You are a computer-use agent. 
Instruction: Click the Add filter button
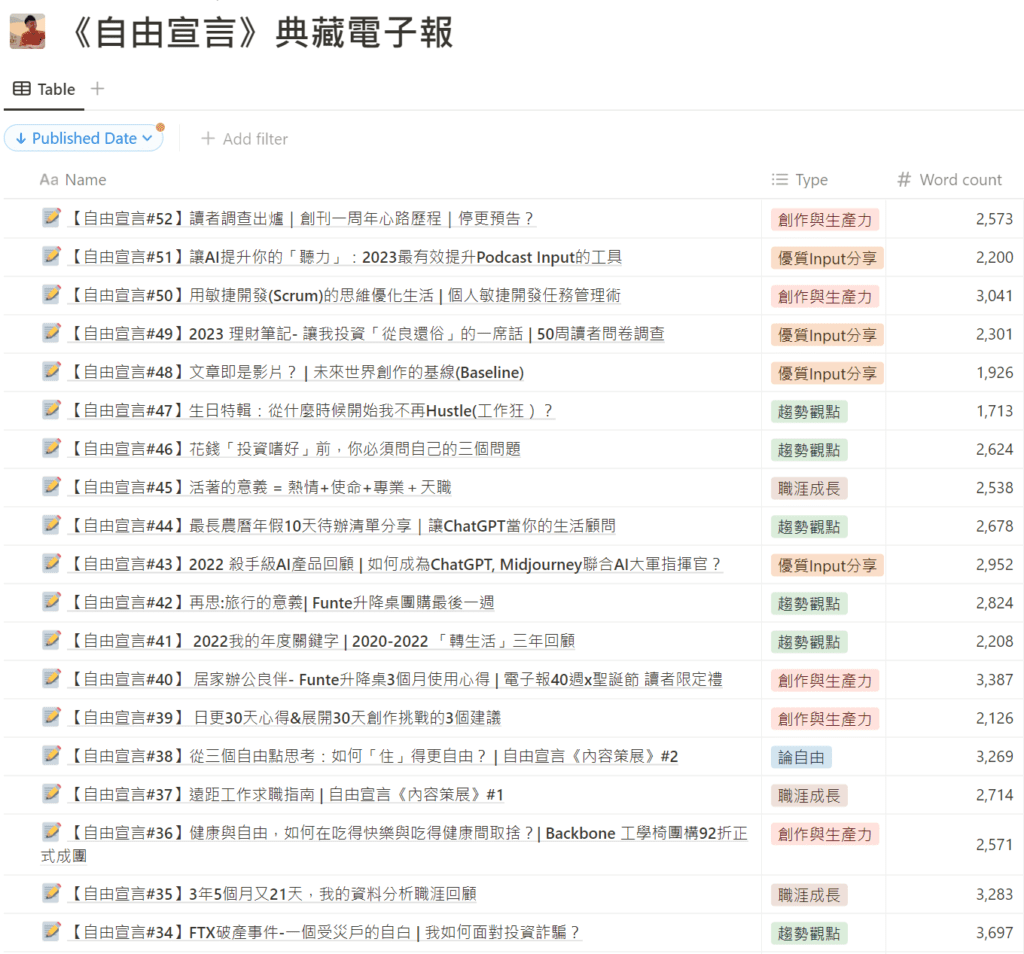click(x=245, y=139)
